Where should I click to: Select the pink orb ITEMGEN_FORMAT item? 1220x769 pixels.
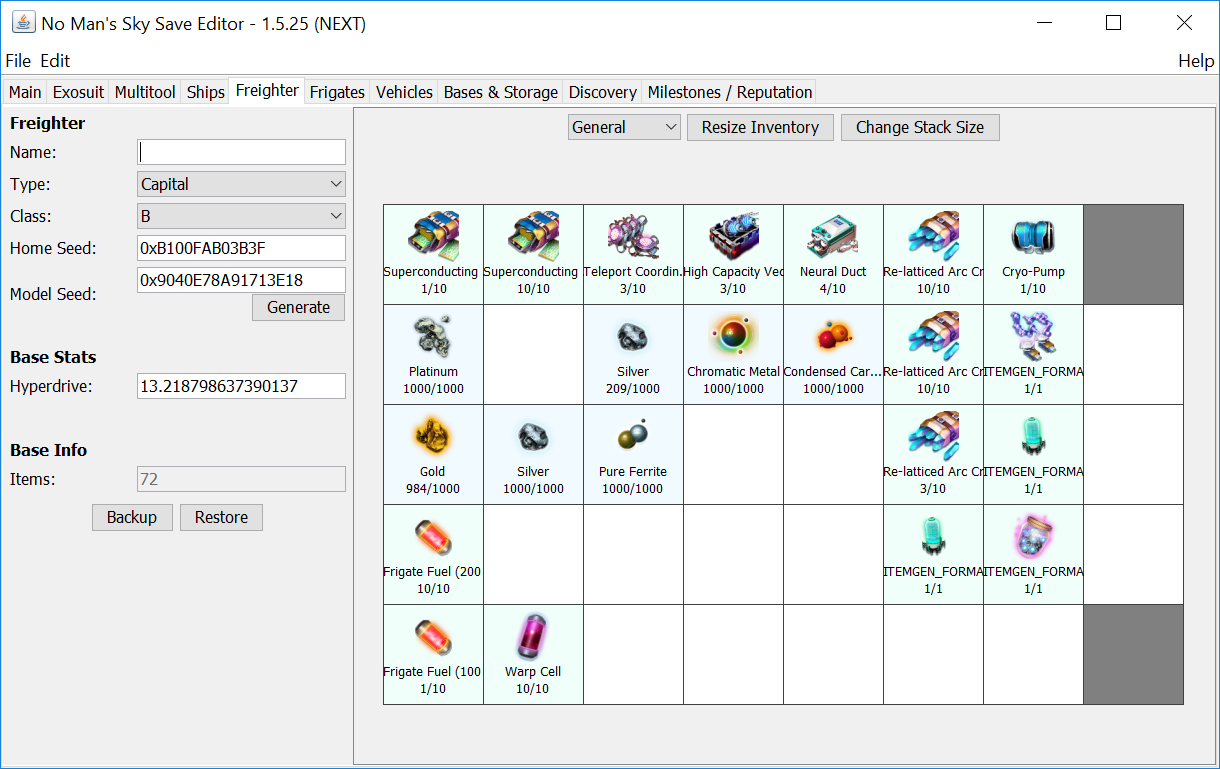pyautogui.click(x=1033, y=555)
